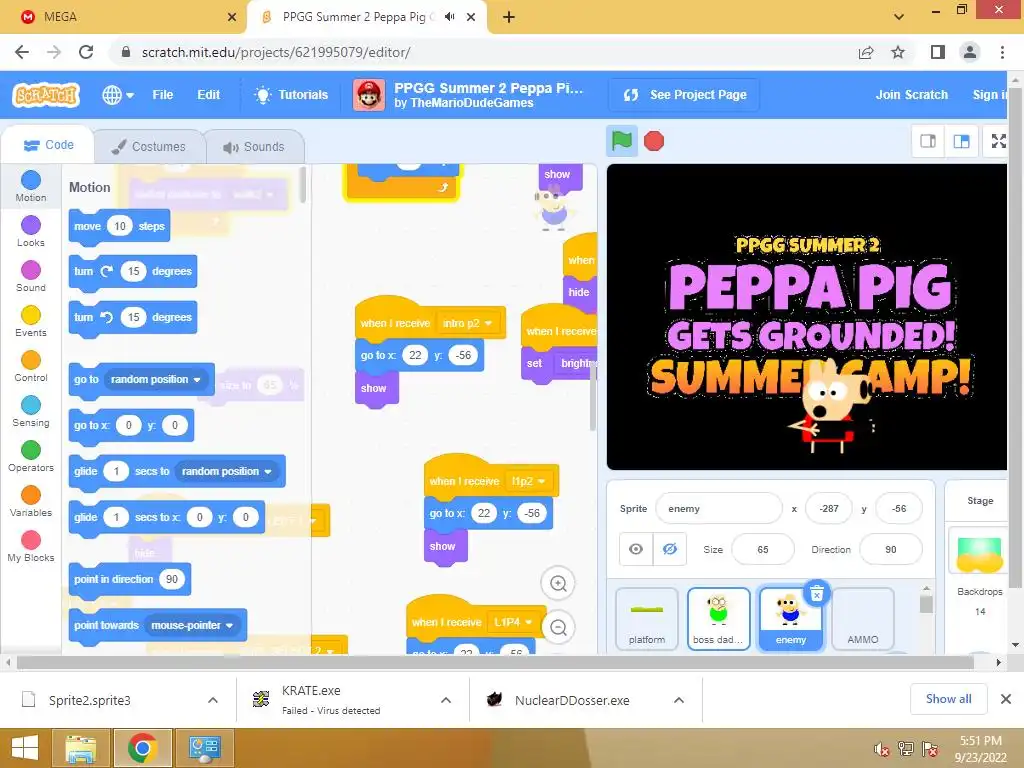Switch to small stage layout

click(x=928, y=141)
